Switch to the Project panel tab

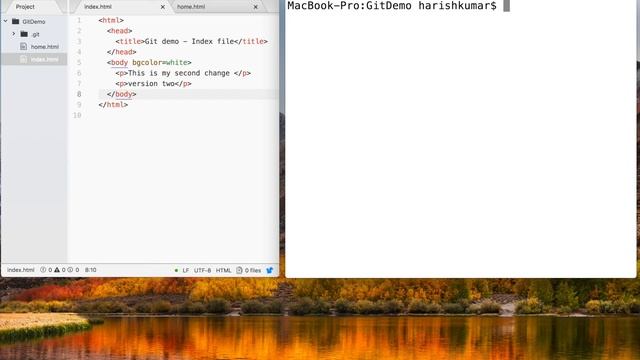point(25,7)
